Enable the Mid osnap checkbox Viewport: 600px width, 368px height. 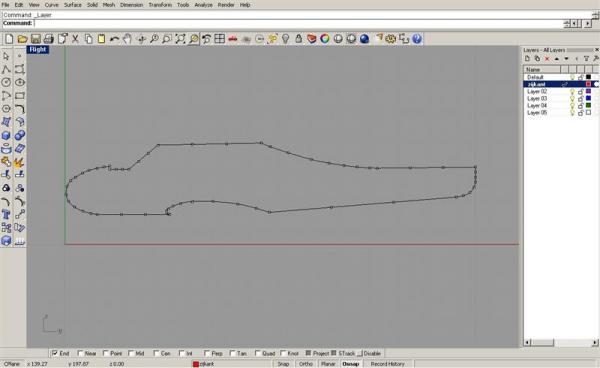131,353
